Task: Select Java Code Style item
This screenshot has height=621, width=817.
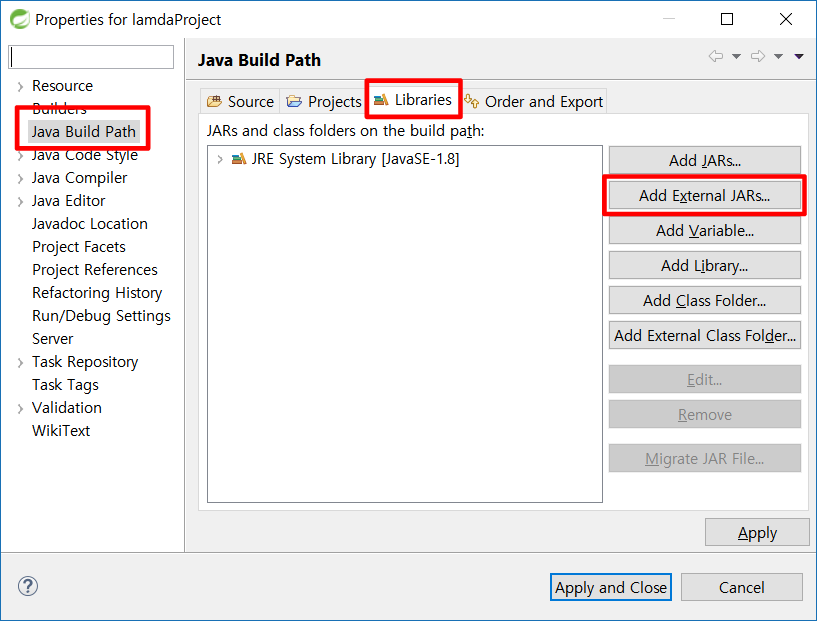Action: [84, 155]
